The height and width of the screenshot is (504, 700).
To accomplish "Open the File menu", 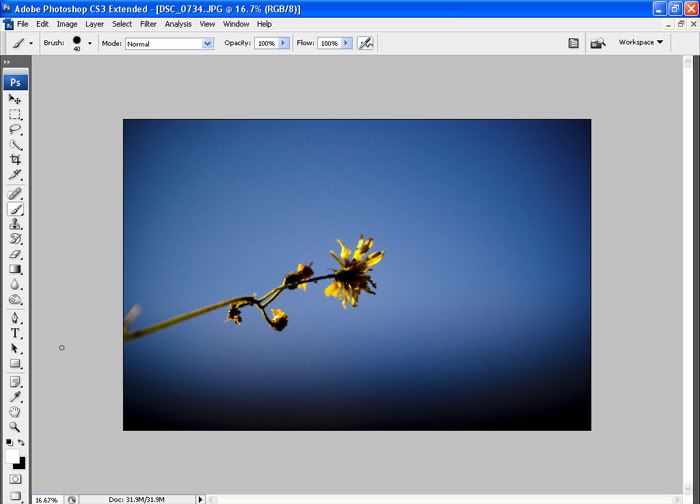I will [x=22, y=24].
